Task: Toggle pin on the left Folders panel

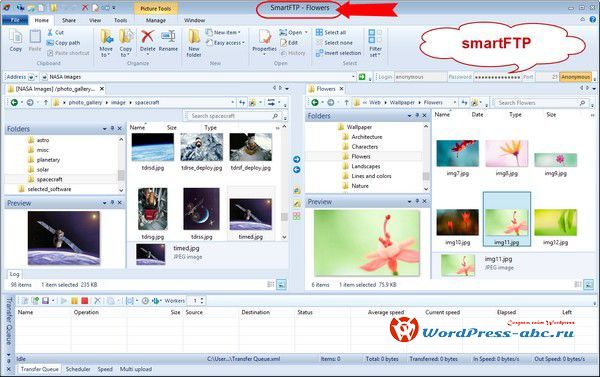Action: tap(112, 129)
